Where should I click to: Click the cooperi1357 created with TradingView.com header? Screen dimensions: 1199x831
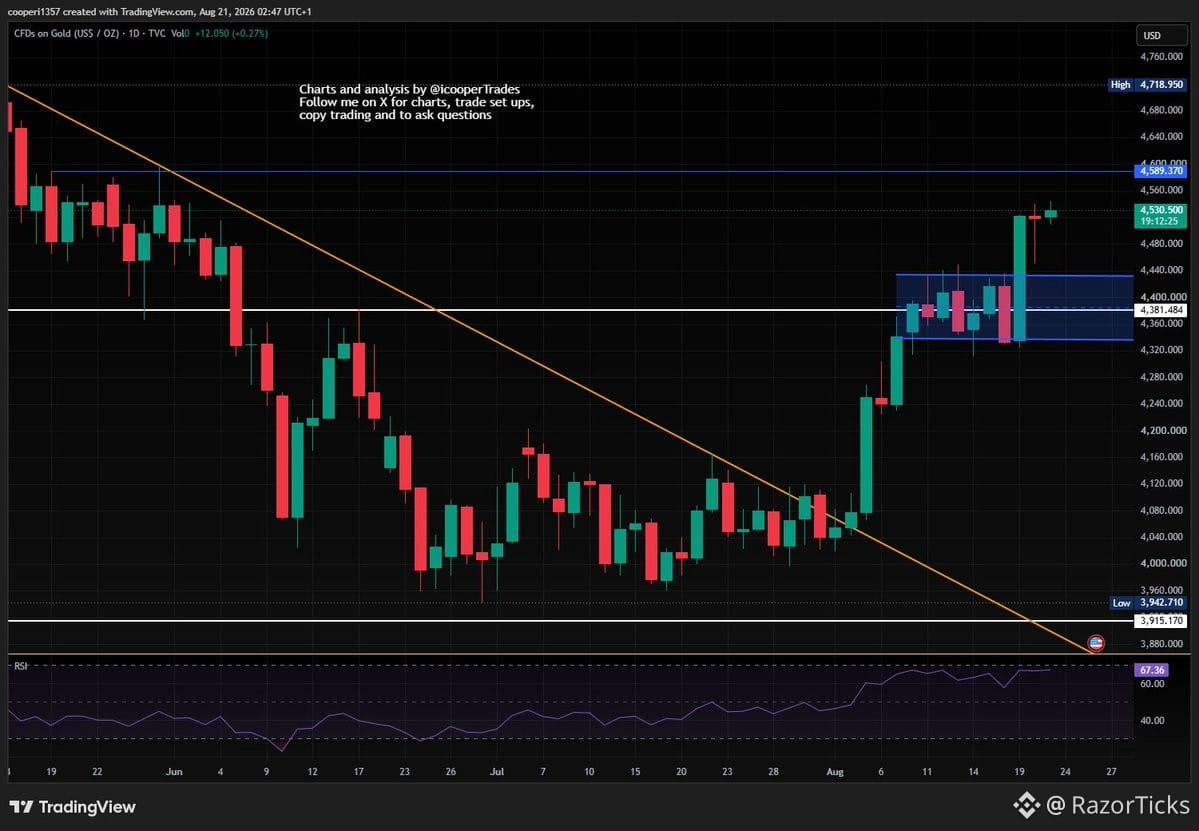160,11
